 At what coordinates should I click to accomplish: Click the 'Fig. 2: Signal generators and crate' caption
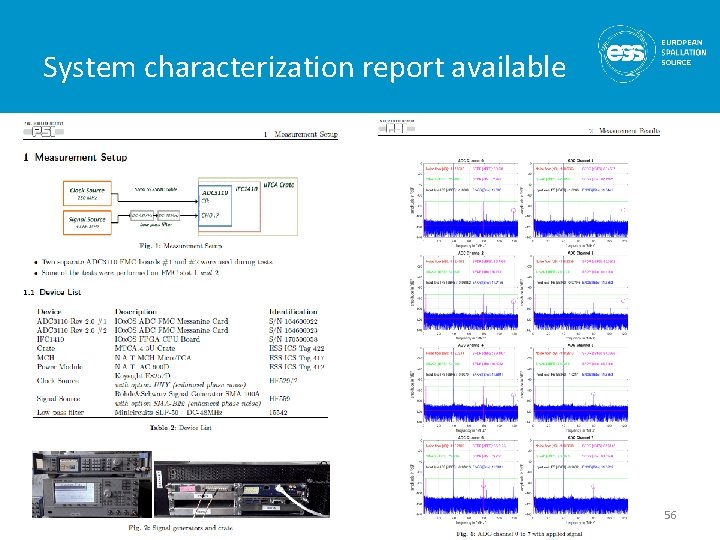180,528
